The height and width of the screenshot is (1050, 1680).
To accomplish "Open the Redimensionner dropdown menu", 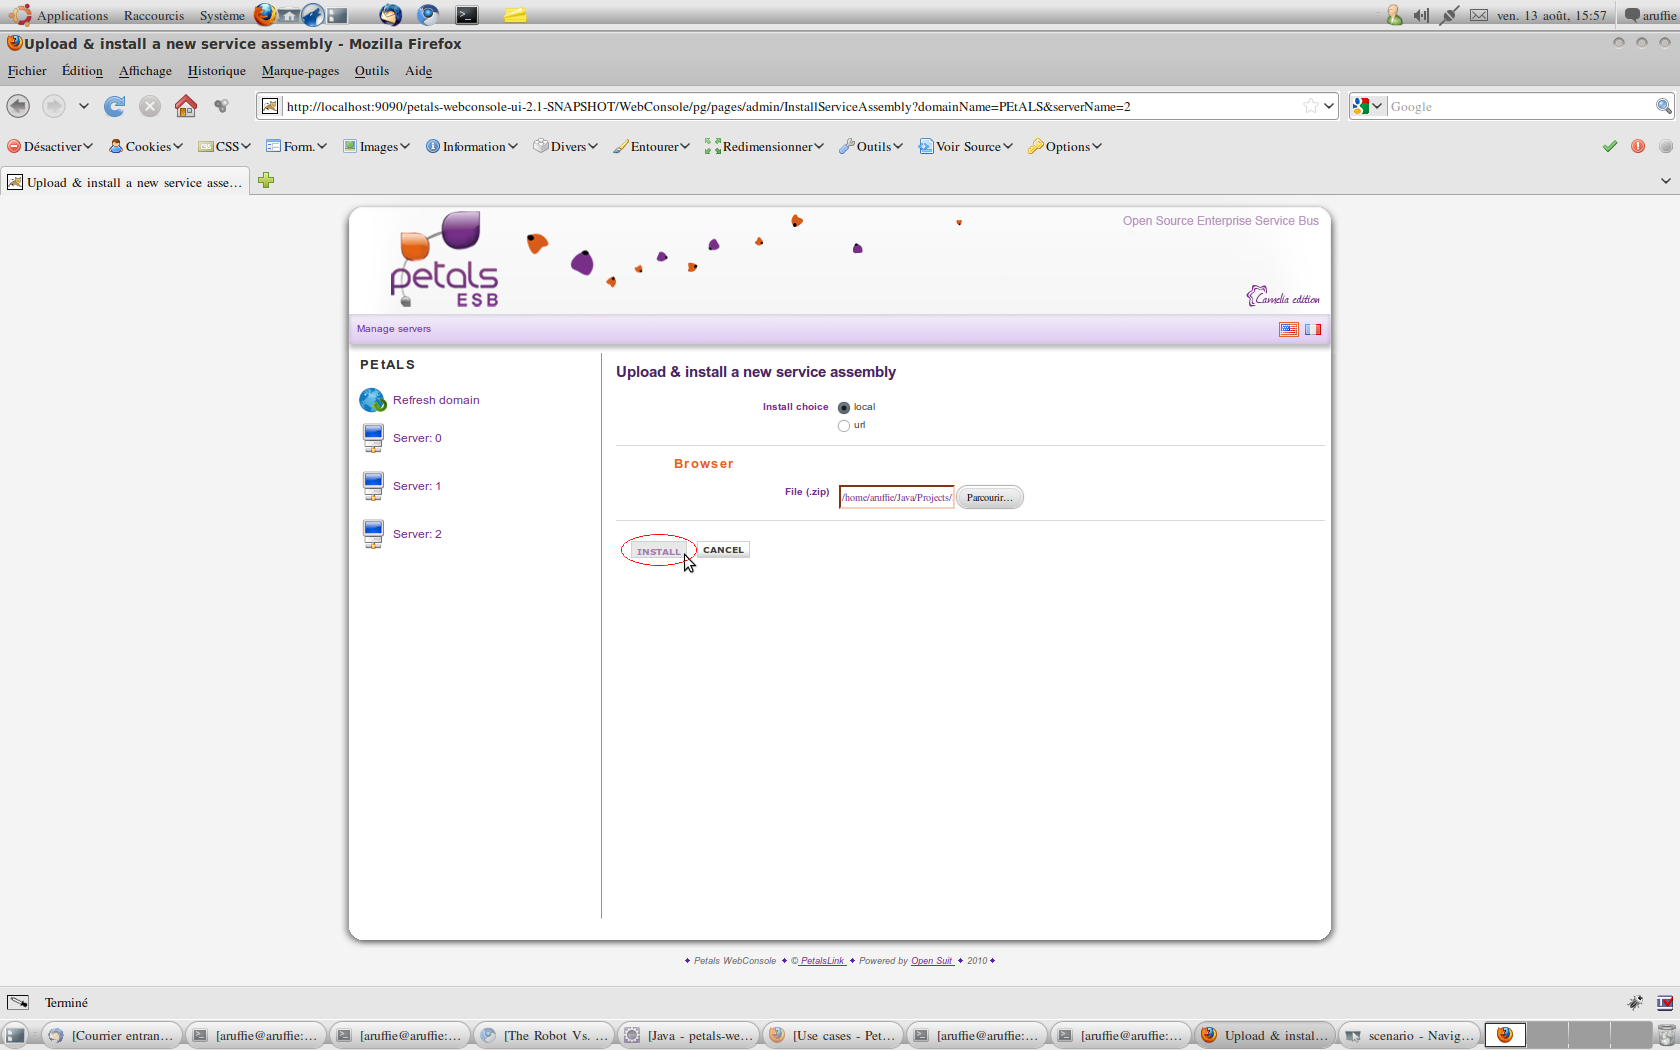I will click(764, 146).
